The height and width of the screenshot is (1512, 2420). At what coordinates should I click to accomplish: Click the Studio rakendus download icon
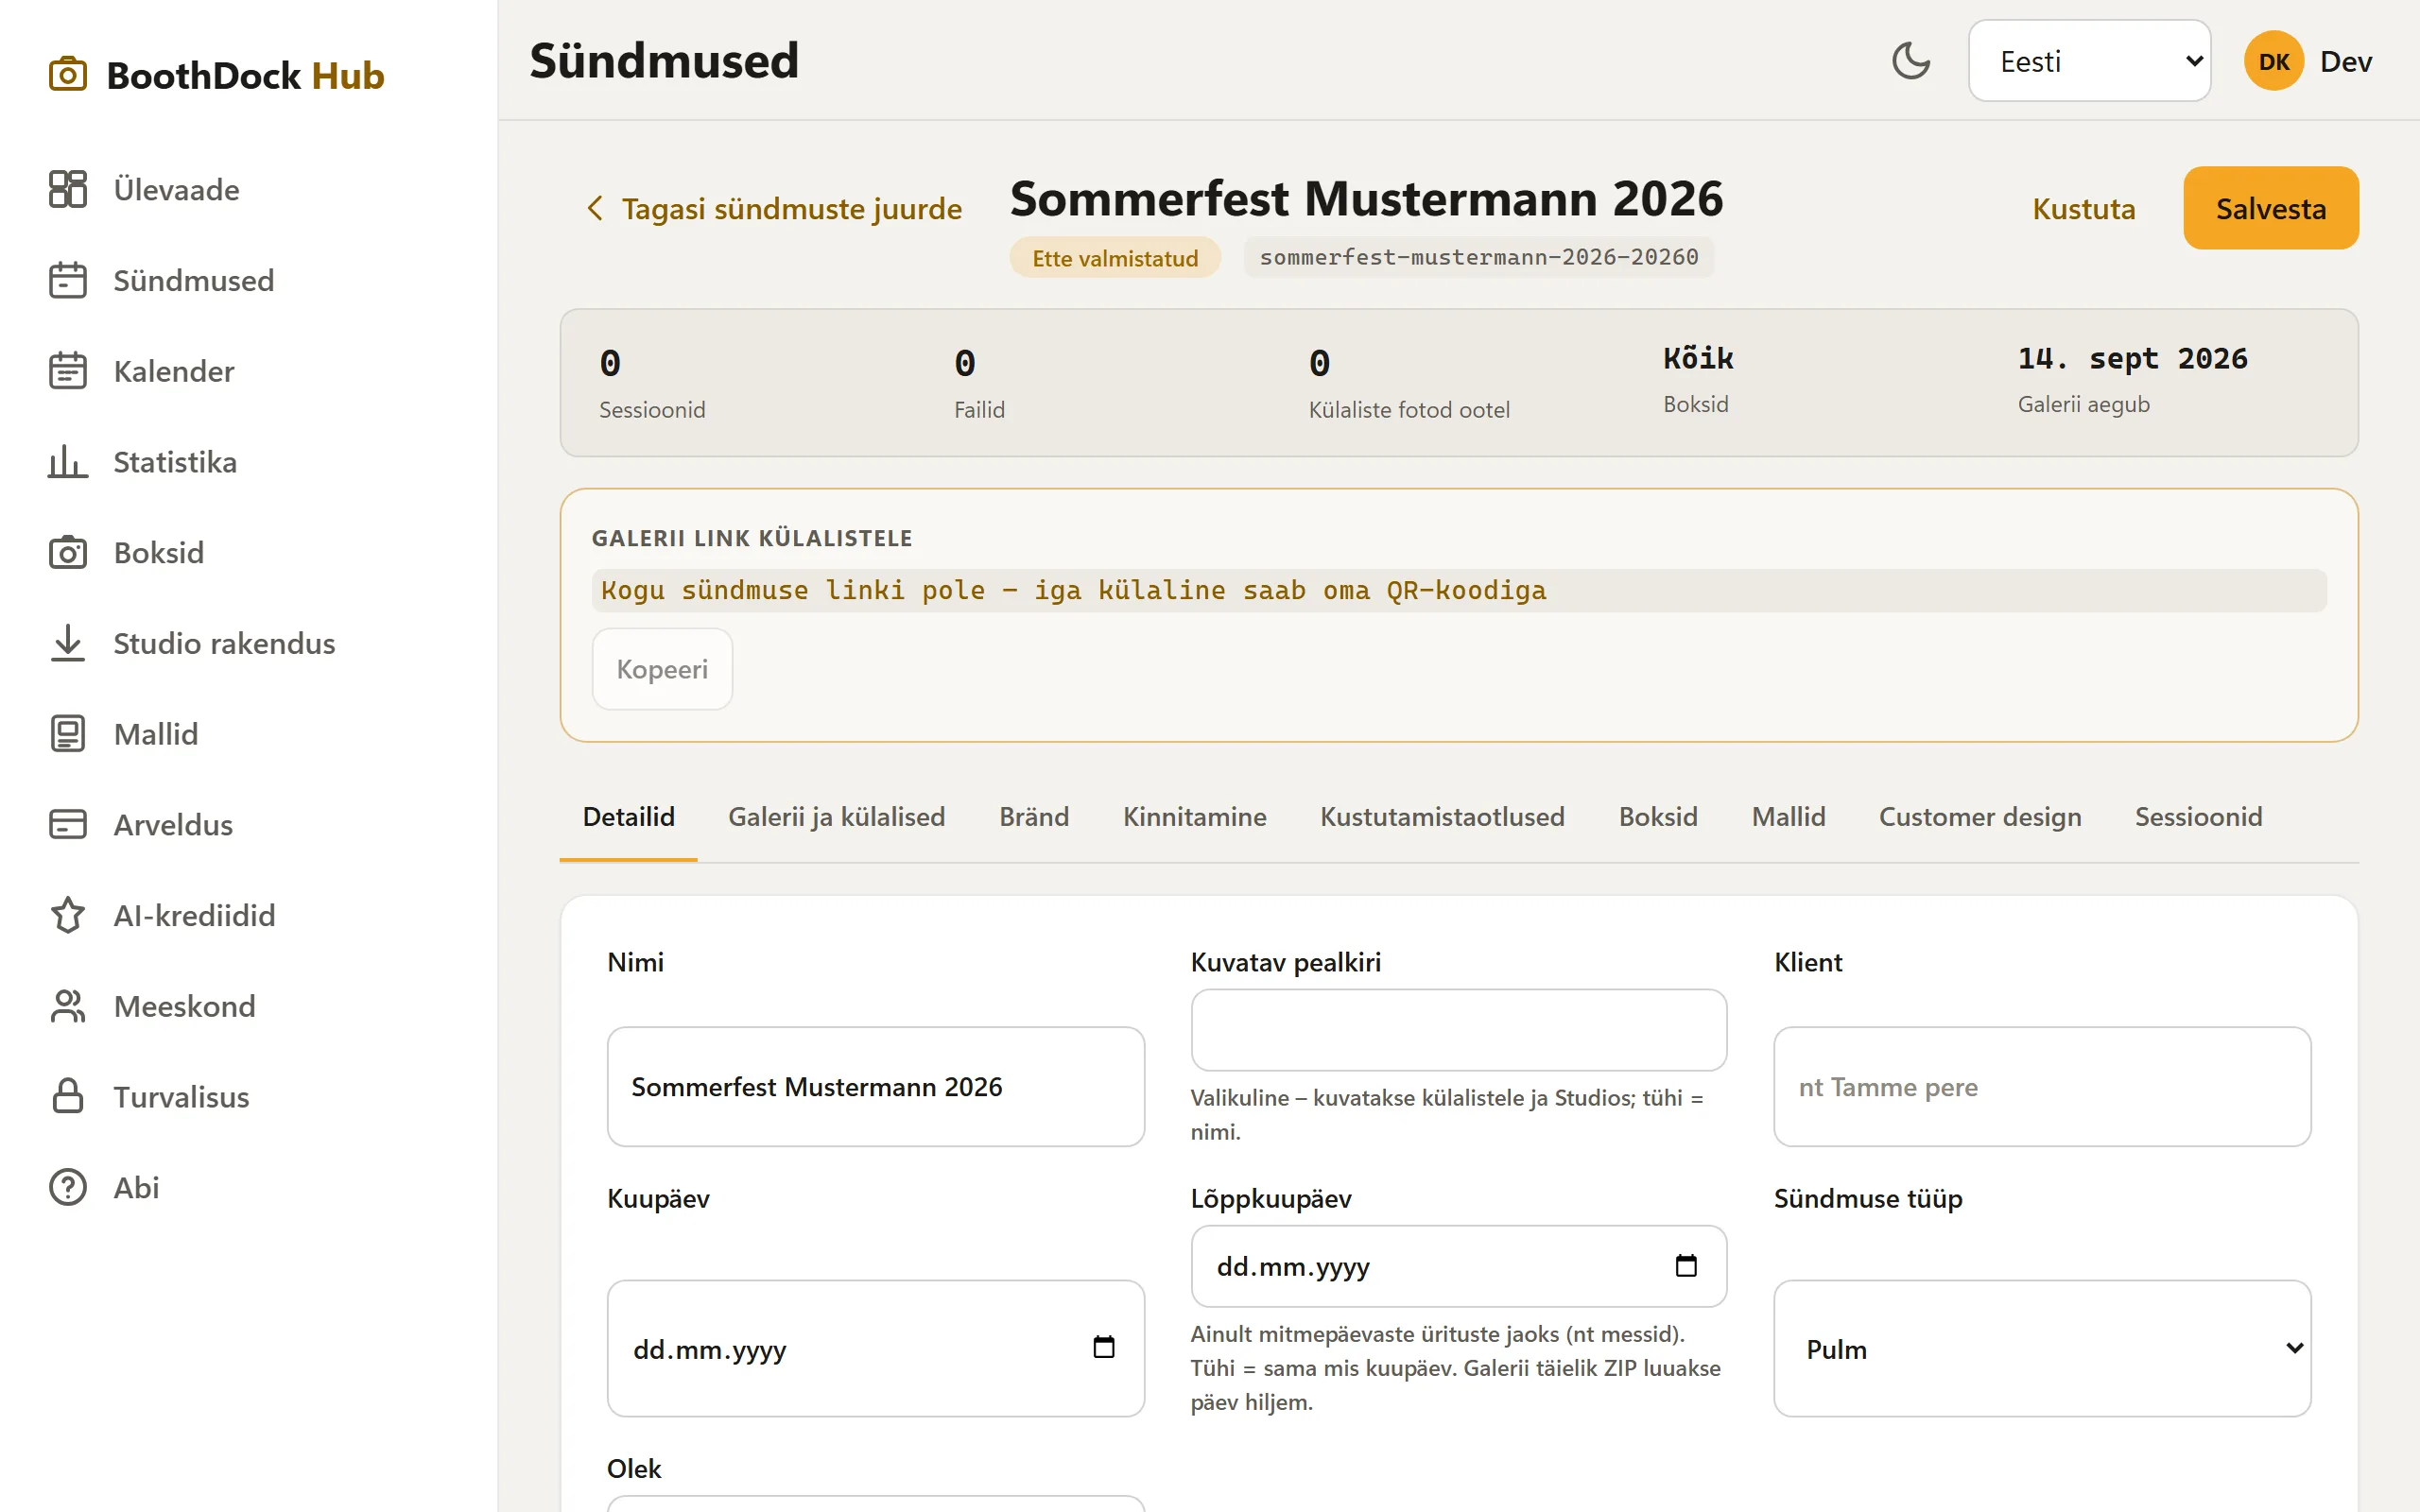coord(68,643)
